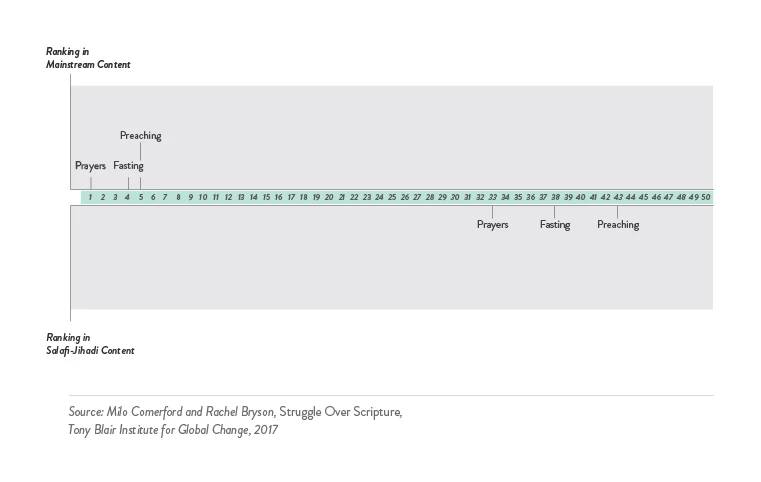This screenshot has height=482, width=761.
Task: Click number 10 on the ranking scale
Action: click(203, 197)
